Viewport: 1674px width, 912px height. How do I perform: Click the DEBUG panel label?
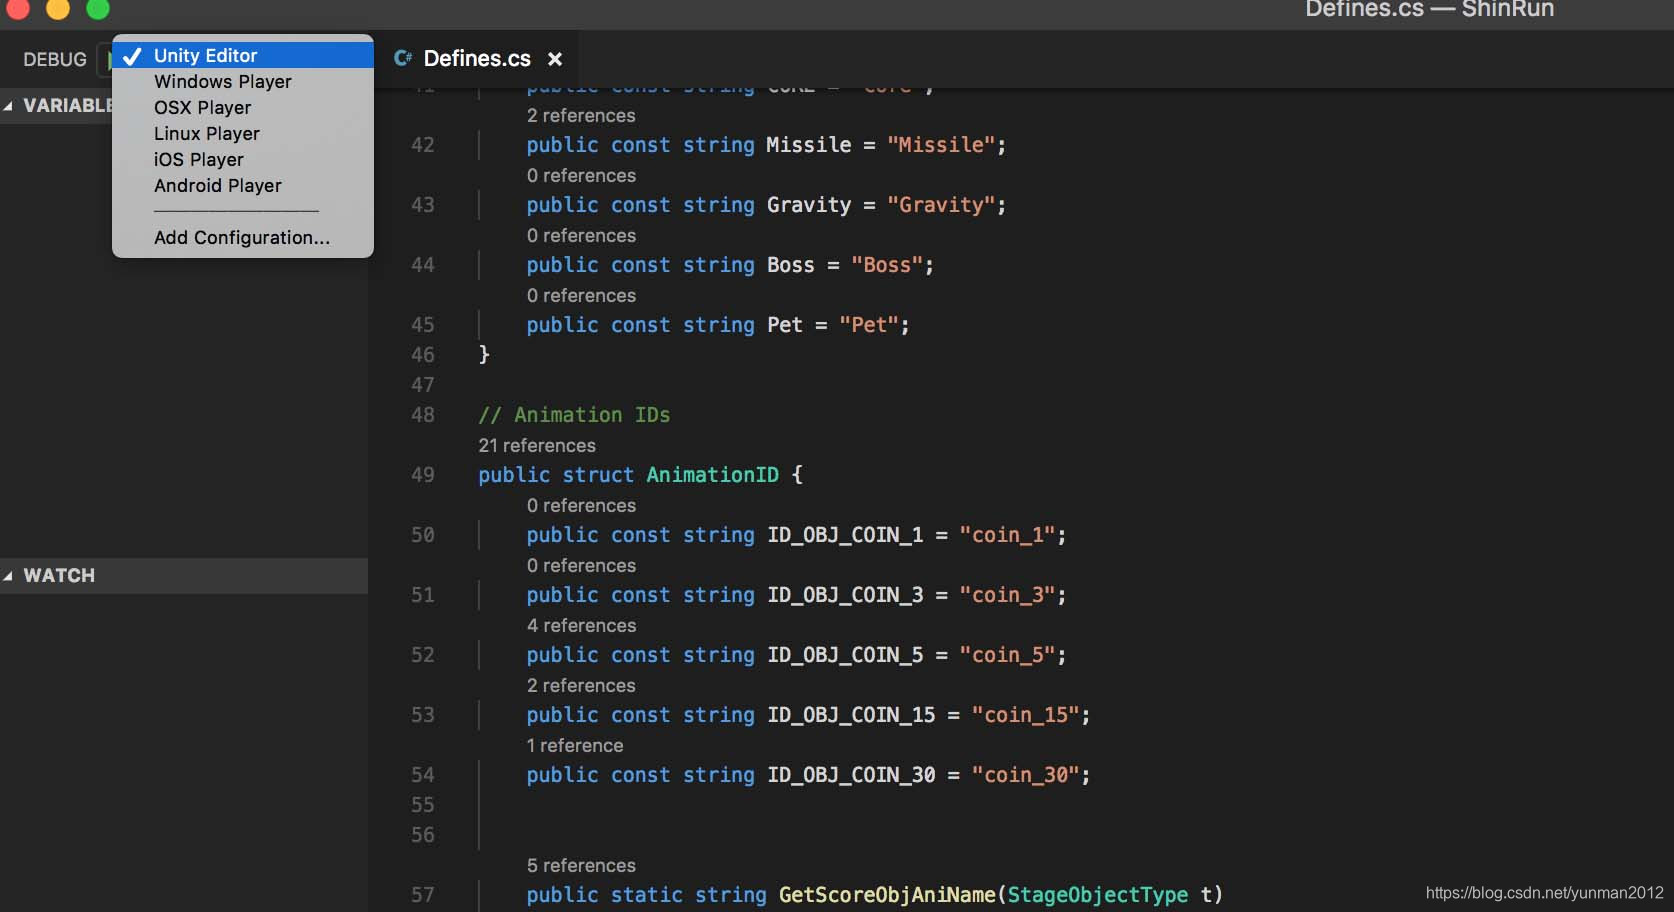click(x=55, y=59)
